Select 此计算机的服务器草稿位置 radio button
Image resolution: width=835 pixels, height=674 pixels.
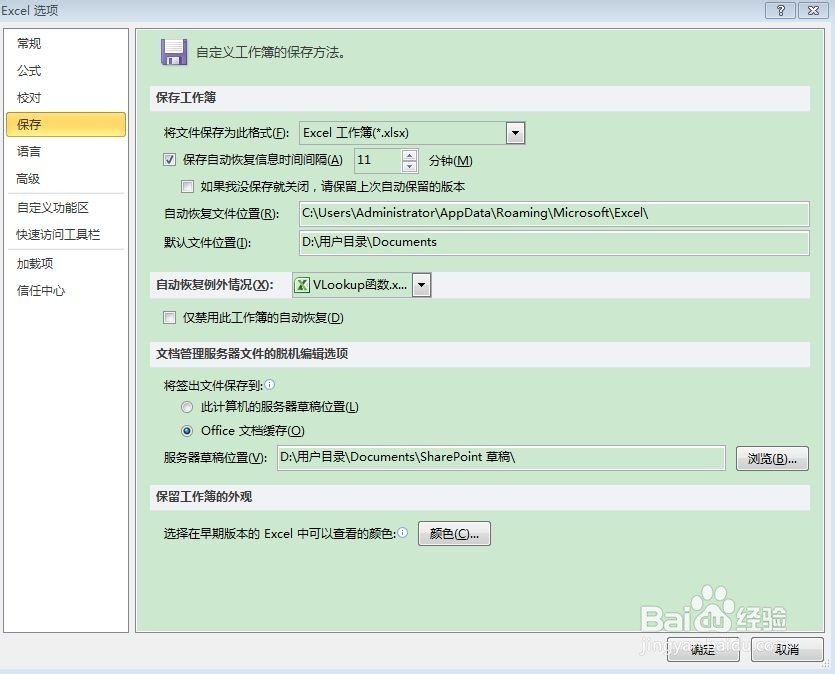click(186, 407)
